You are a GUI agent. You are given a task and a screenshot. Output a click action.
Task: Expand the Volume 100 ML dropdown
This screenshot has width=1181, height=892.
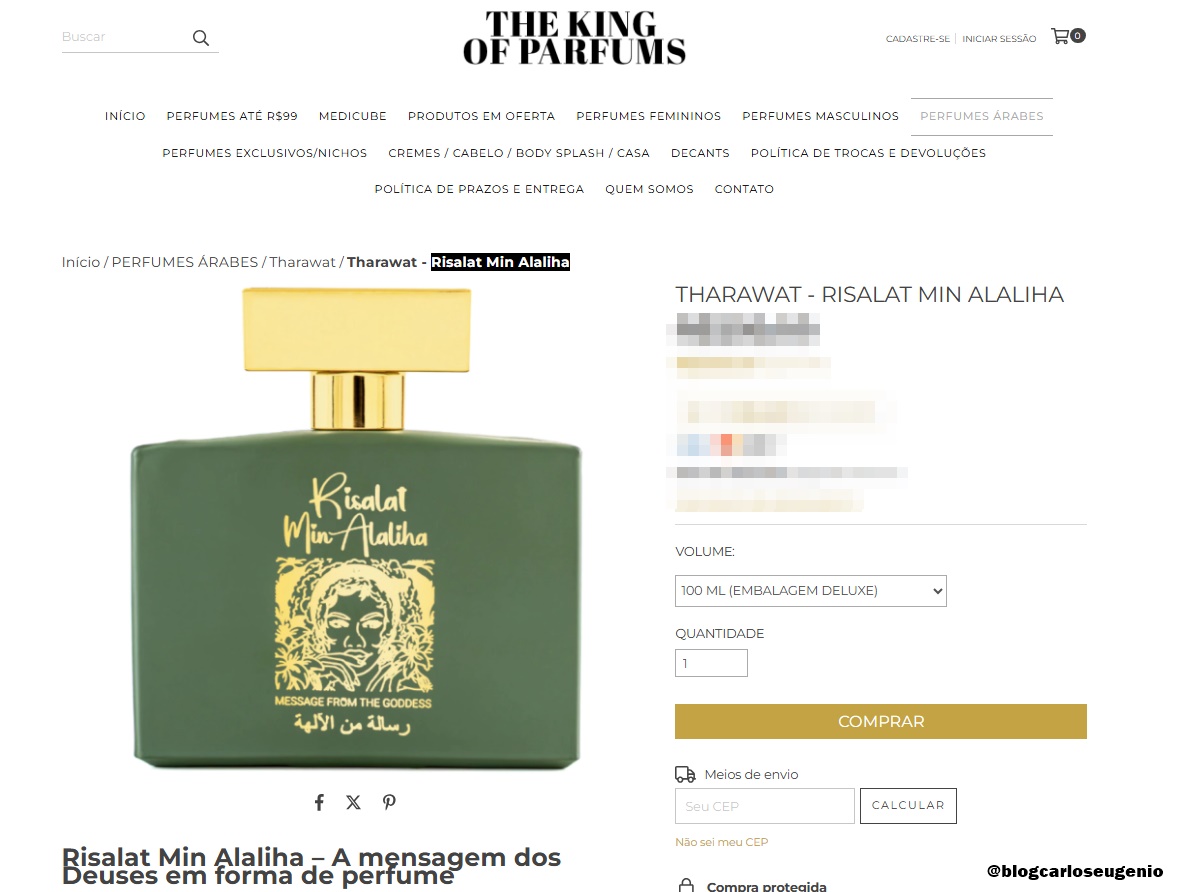coord(810,591)
